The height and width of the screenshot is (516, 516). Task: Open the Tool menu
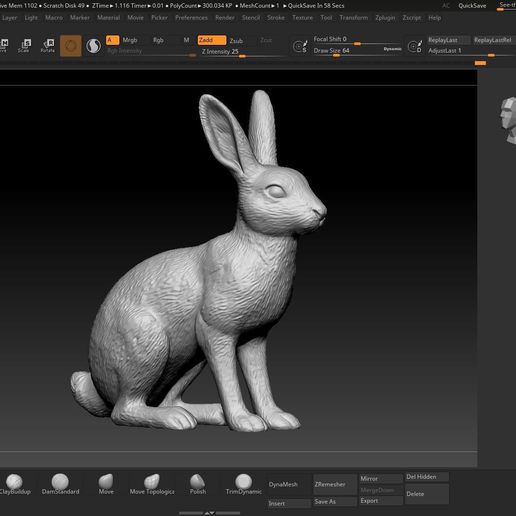(x=326, y=18)
